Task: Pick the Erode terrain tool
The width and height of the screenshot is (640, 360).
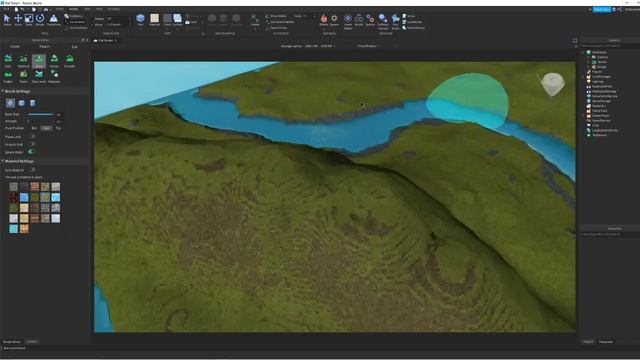Action: 54,61
